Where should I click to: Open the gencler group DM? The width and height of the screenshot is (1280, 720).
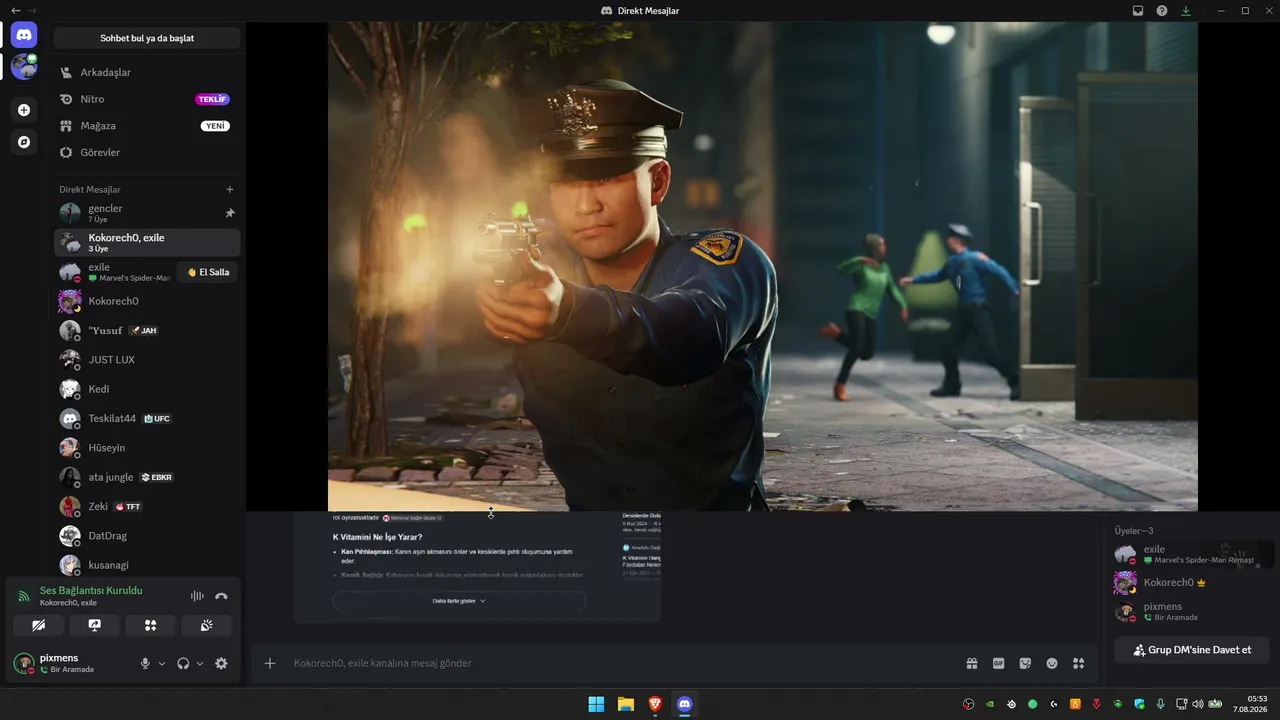pos(147,213)
